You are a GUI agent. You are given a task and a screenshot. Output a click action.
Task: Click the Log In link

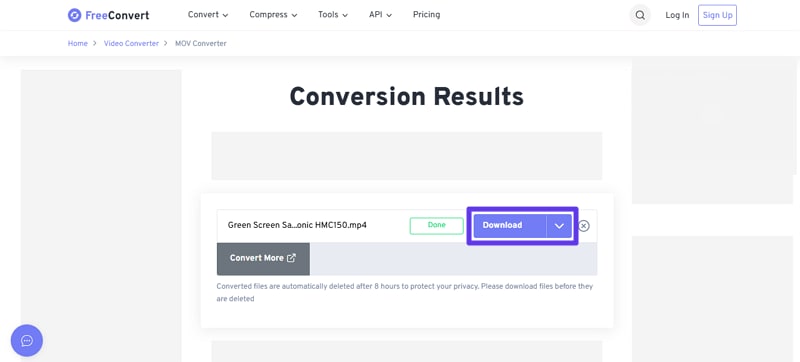tap(677, 15)
